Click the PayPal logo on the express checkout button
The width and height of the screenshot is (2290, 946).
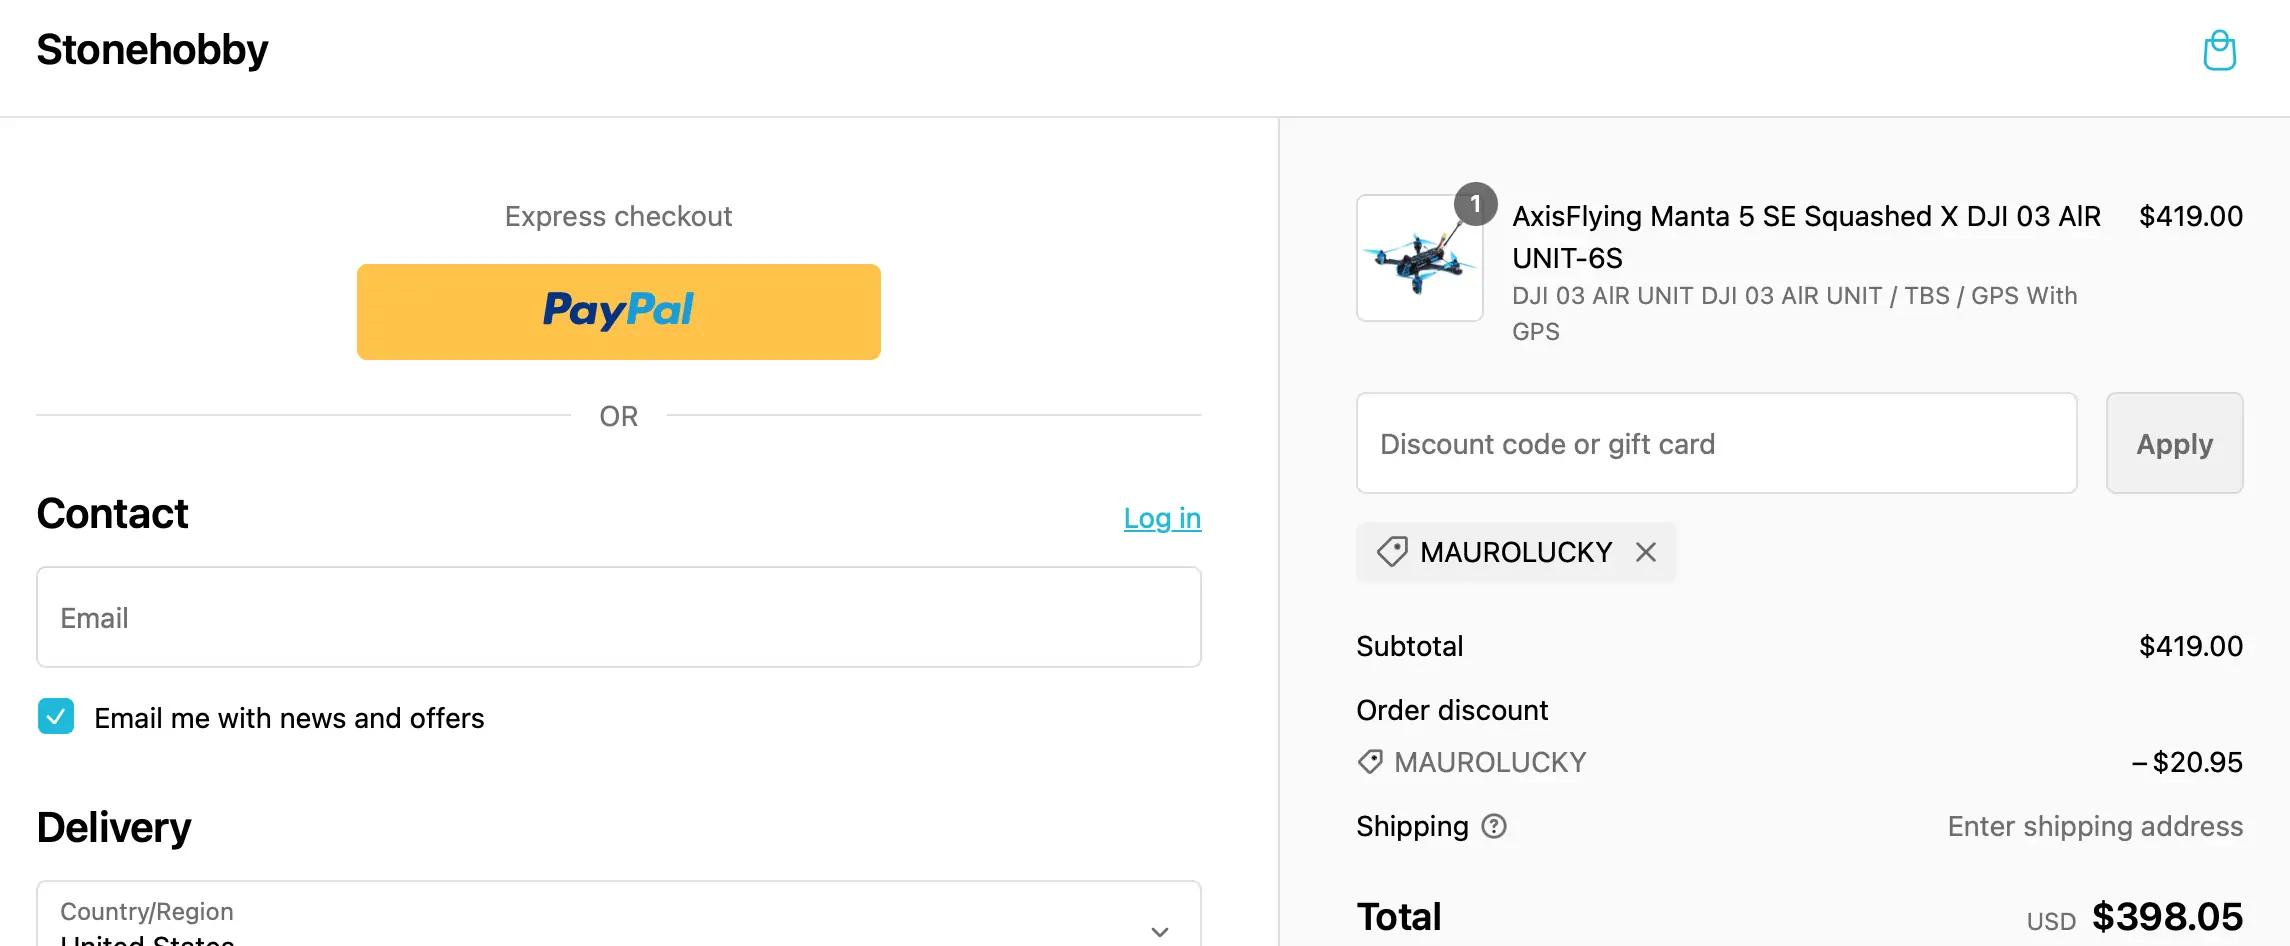pos(618,311)
